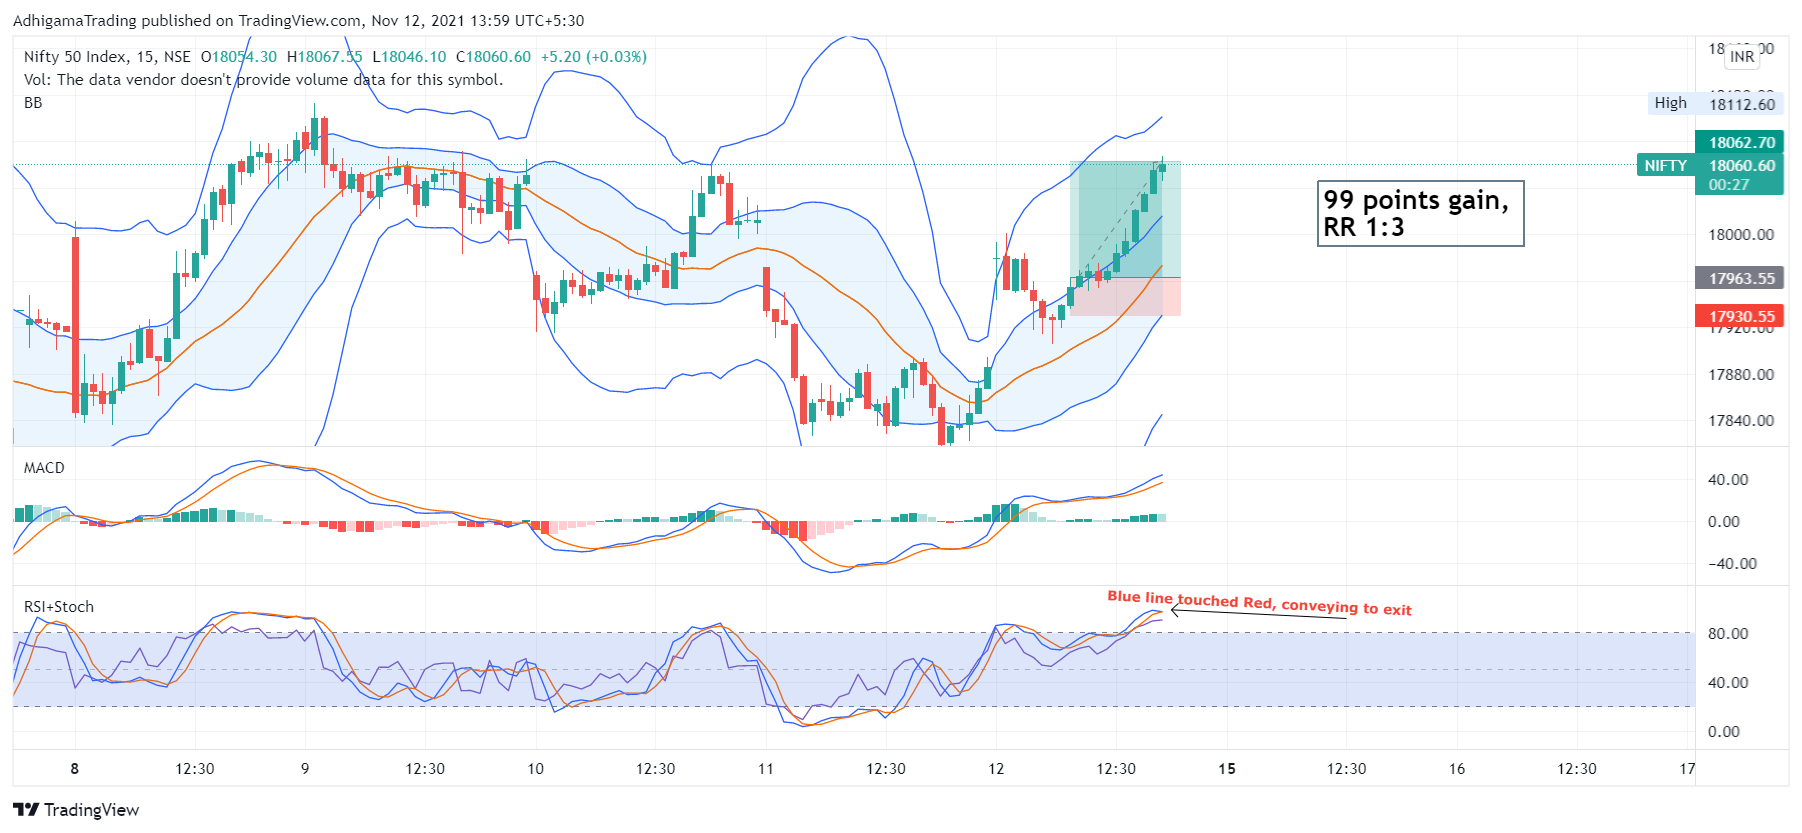
Task: Click the change value +5.20 (+0.03%)
Action: [594, 57]
